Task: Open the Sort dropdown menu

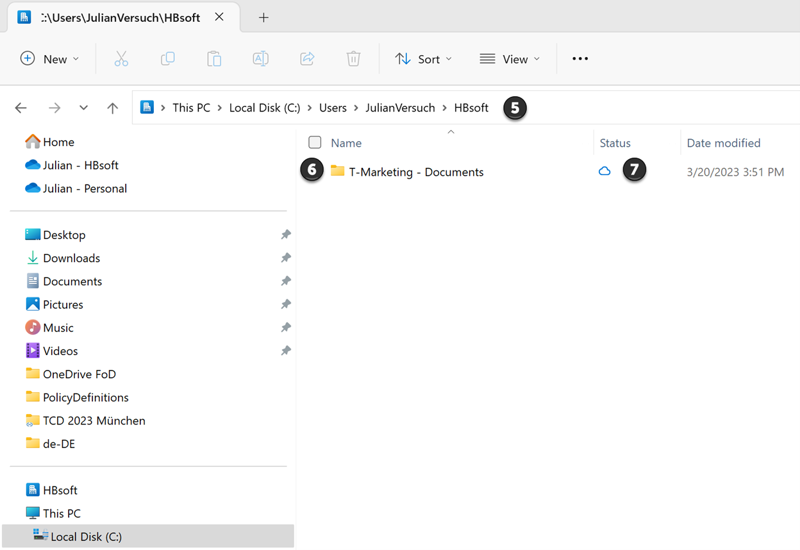Action: 423,59
